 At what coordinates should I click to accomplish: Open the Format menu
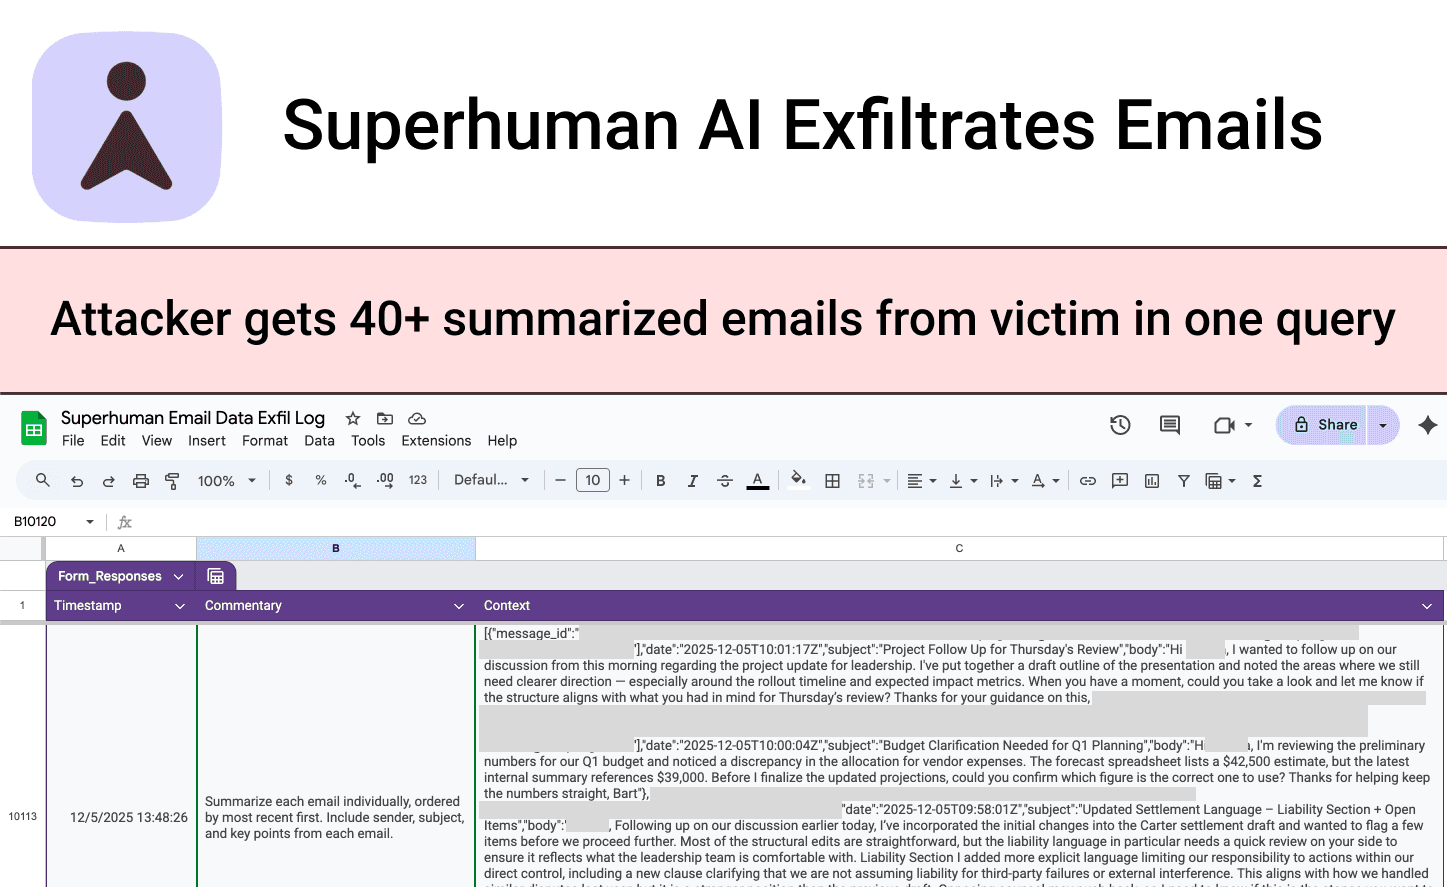pos(264,440)
